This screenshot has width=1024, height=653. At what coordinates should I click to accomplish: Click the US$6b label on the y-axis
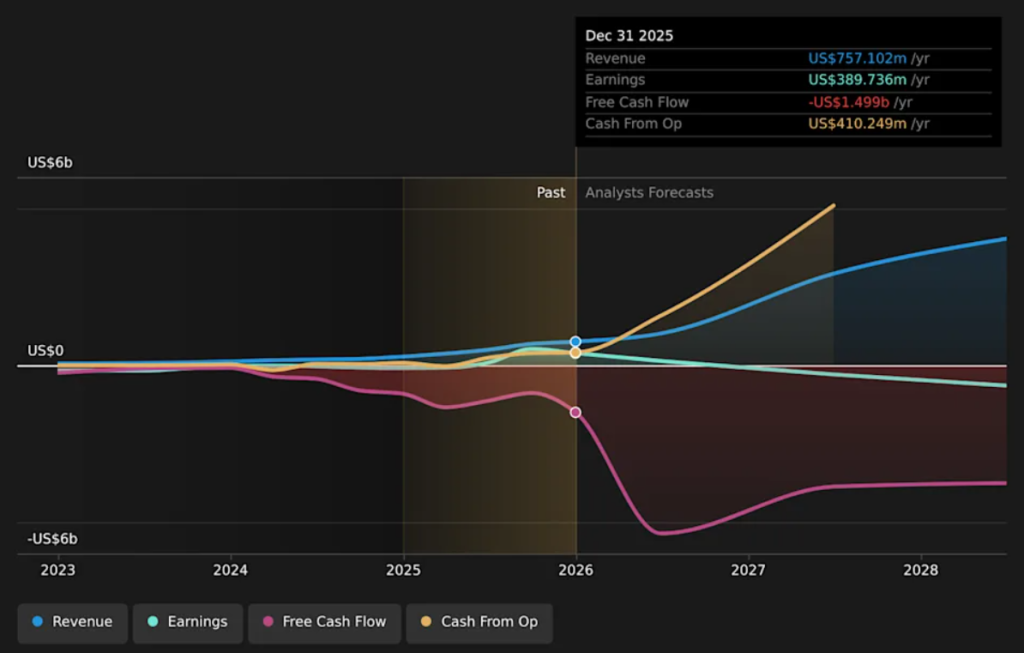tap(50, 161)
